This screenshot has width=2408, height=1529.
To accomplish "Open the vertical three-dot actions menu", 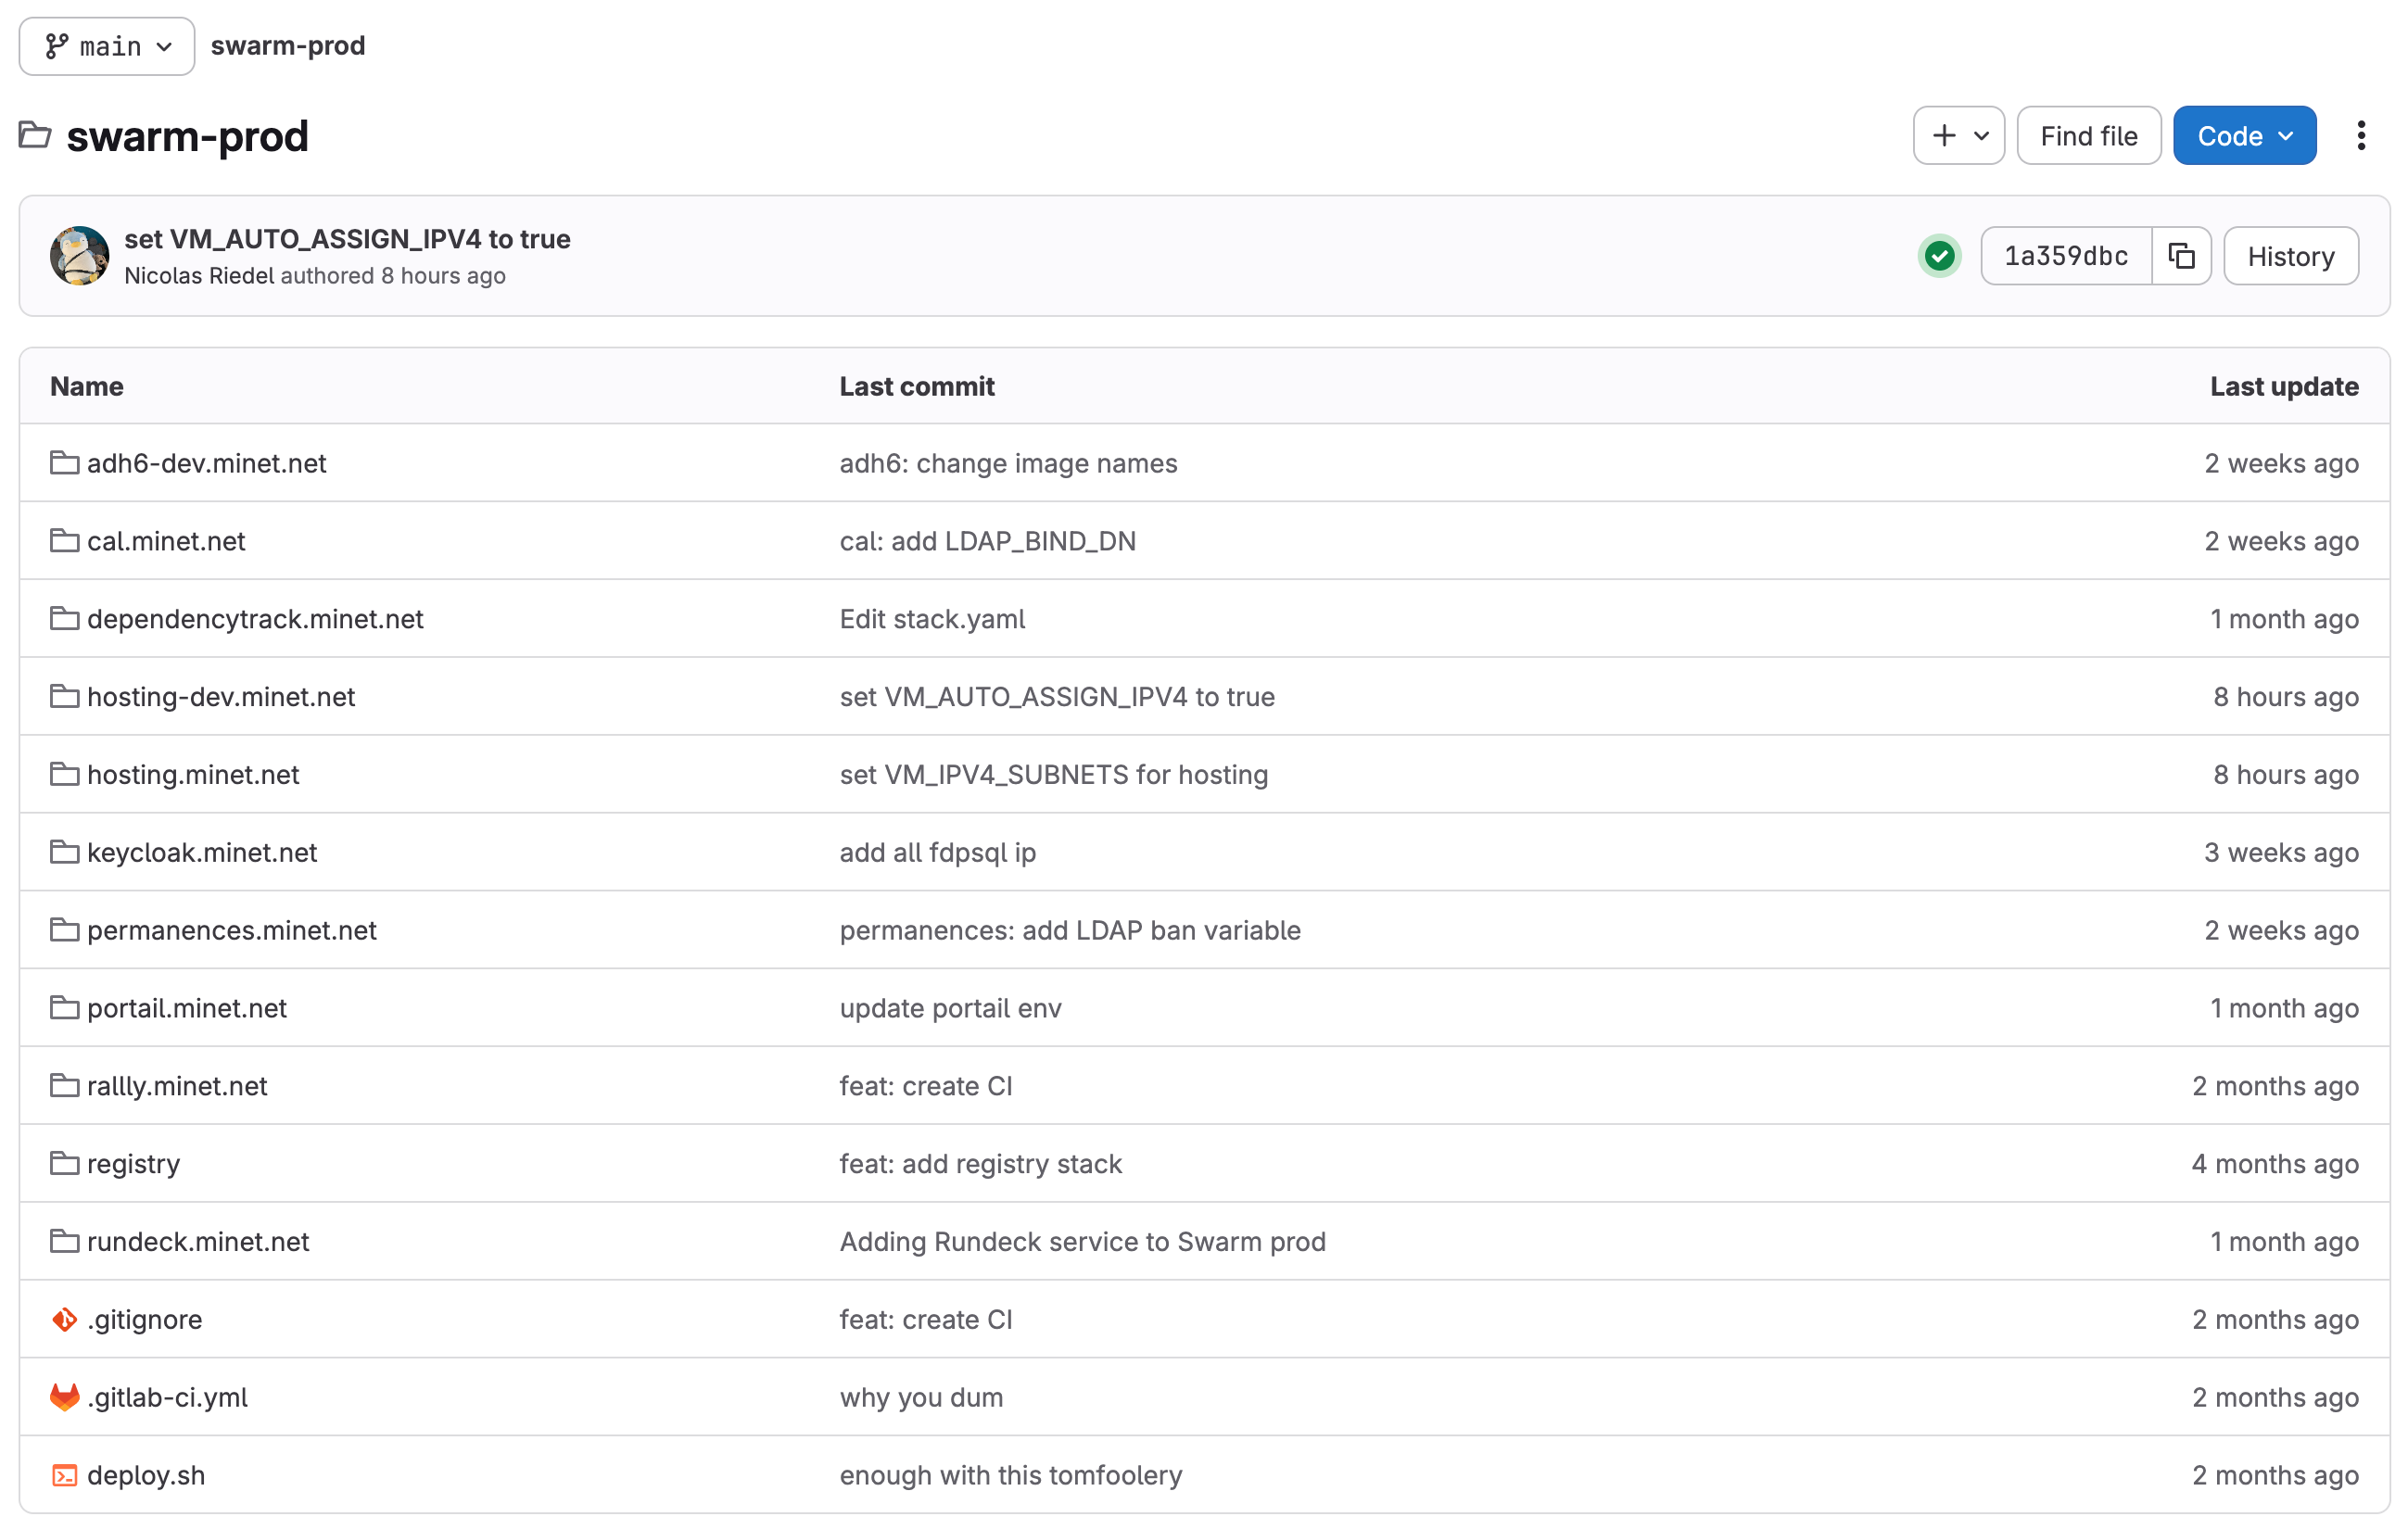I will coord(2360,135).
